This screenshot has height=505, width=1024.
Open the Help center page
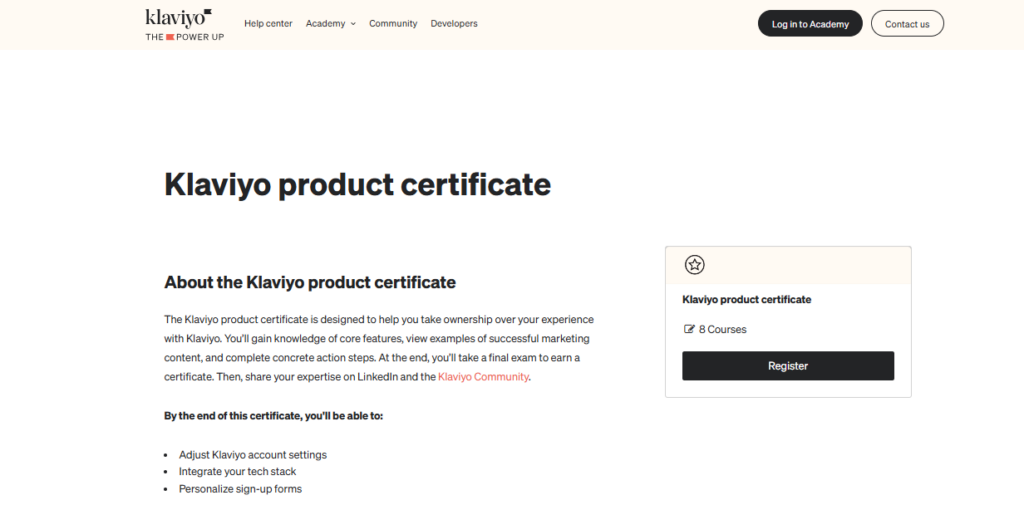268,24
